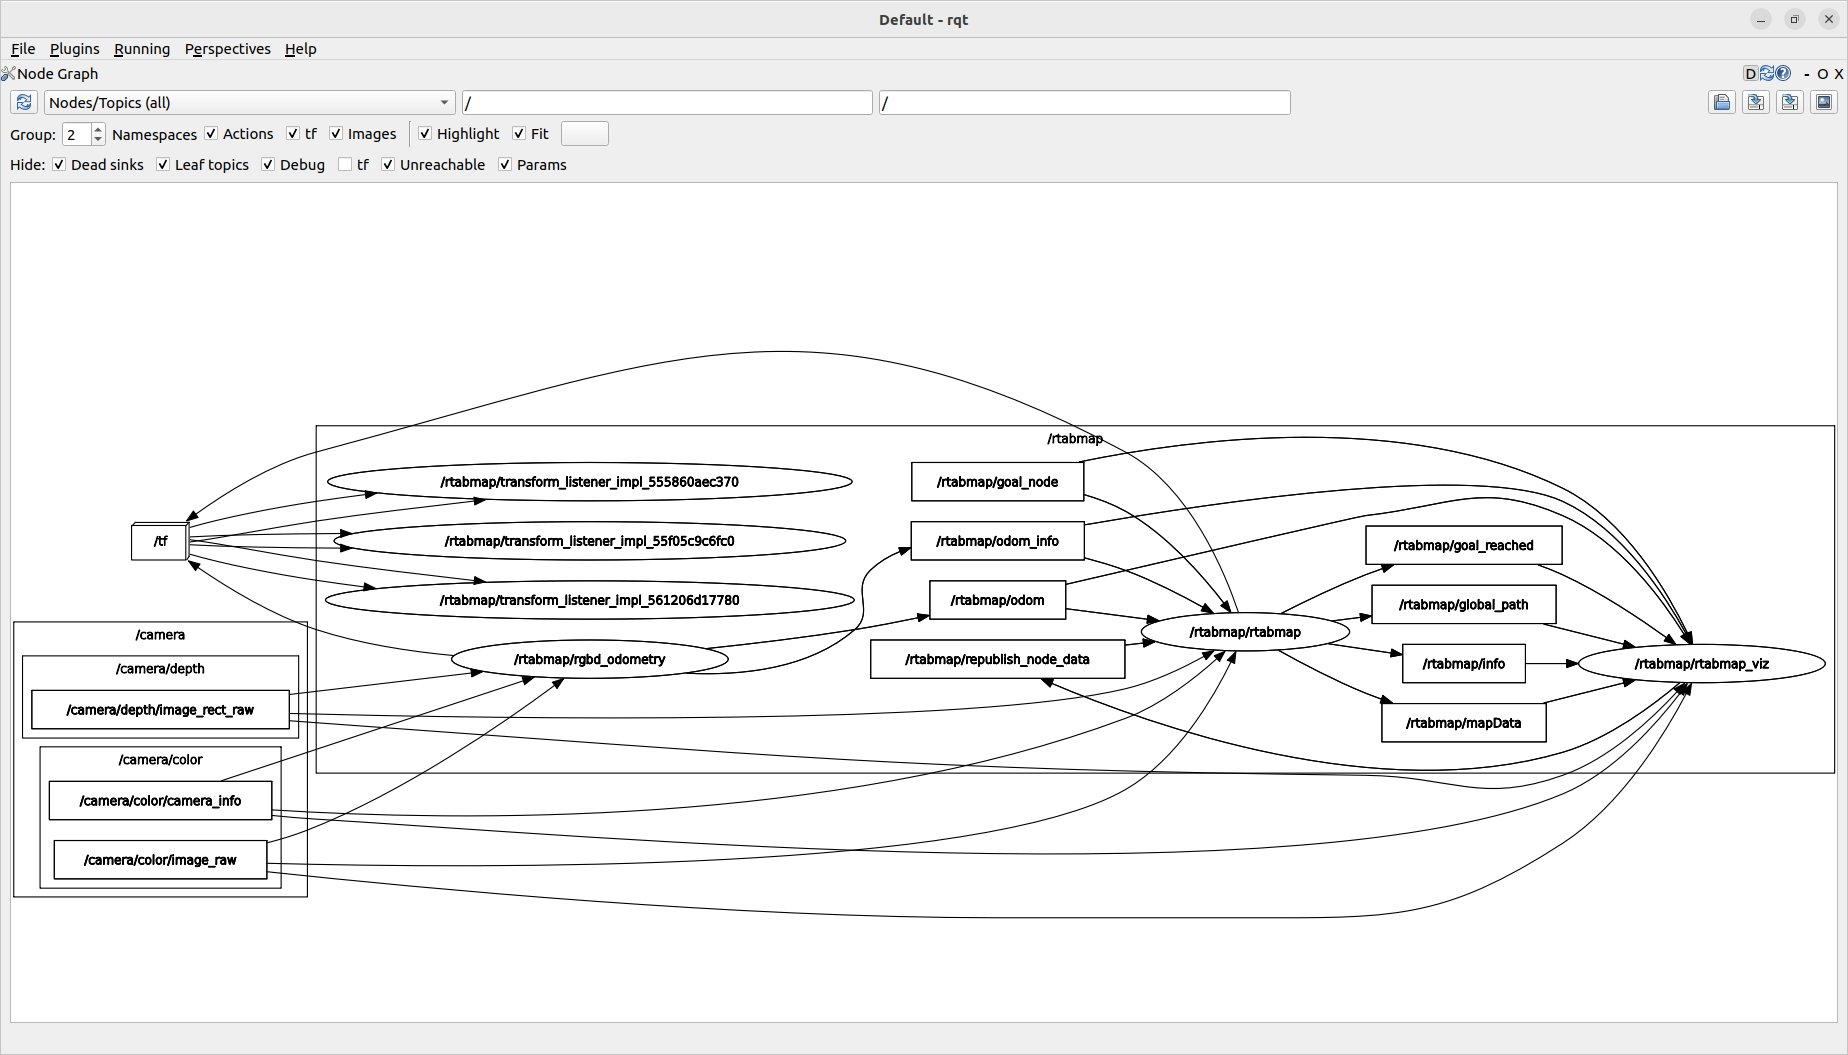This screenshot has width=1848, height=1055.
Task: Uncheck the Highlight checkbox
Action: 425,133
